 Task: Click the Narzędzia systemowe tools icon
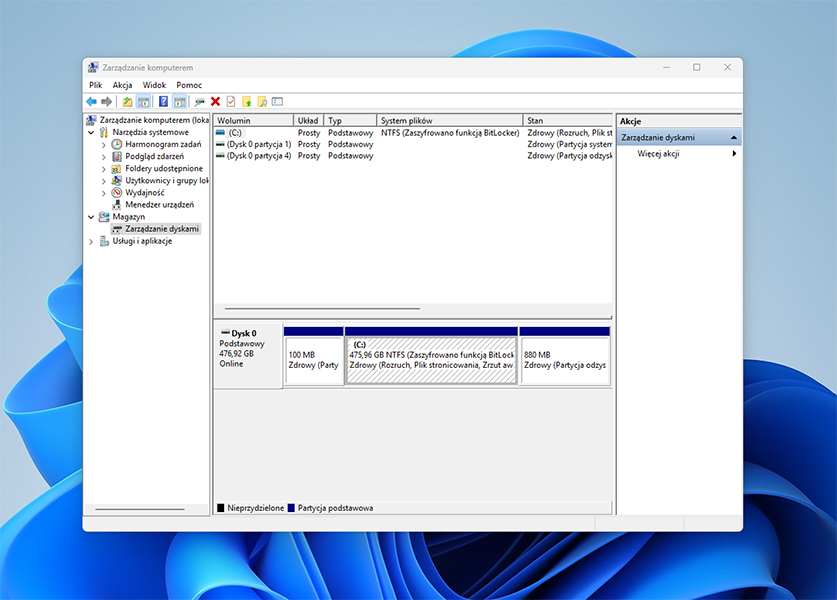[104, 132]
